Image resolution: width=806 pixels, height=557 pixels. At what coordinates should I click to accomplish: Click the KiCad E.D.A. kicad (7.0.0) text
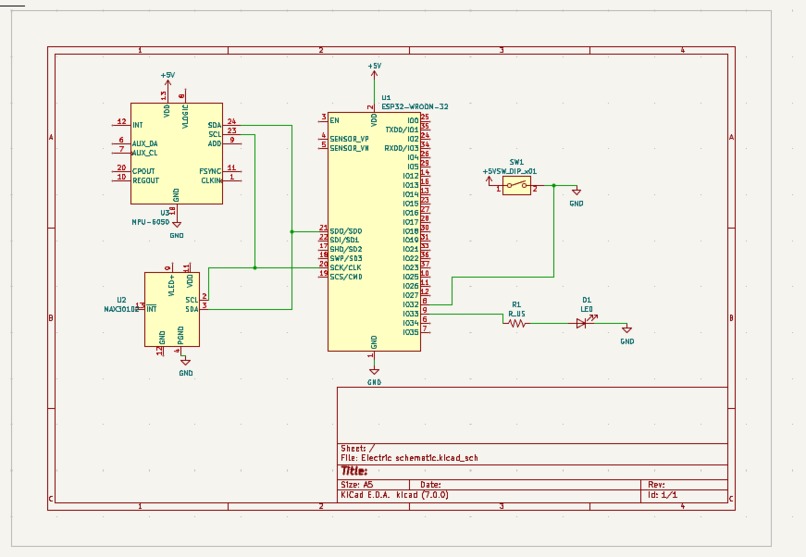tap(394, 495)
